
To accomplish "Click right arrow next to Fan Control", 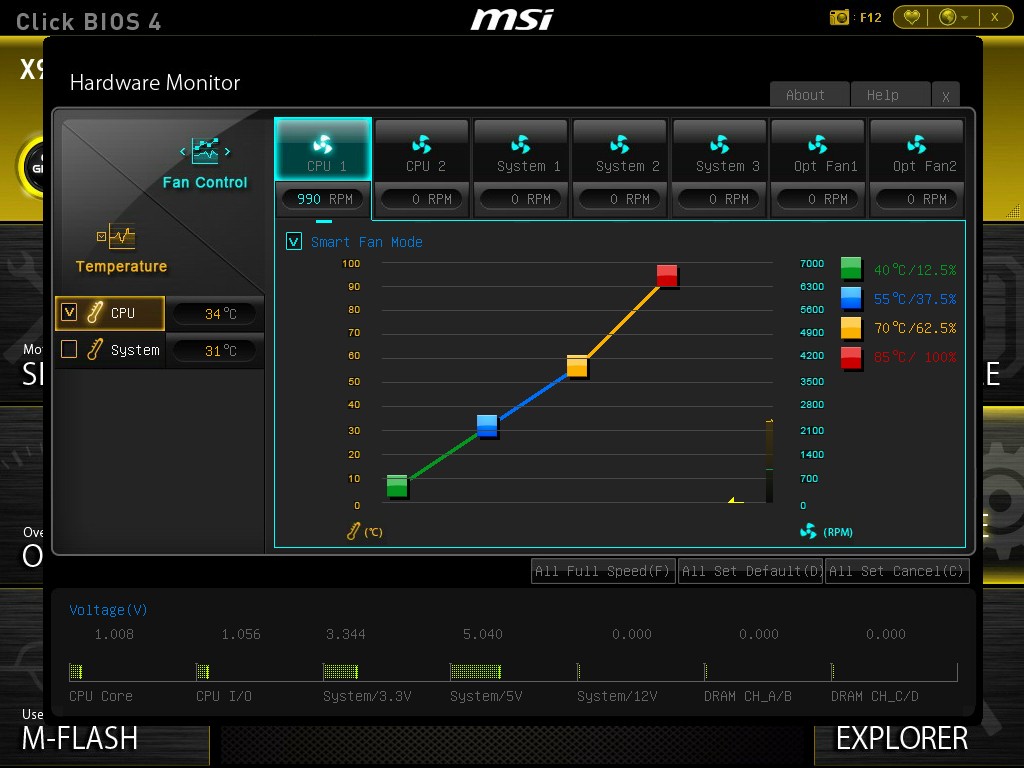I will pos(228,152).
